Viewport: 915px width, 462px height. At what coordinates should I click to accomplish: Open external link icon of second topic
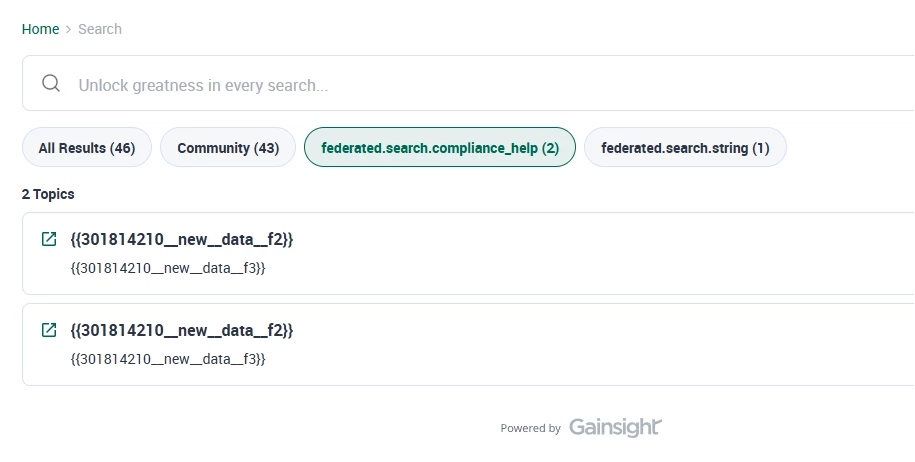pyautogui.click(x=49, y=330)
